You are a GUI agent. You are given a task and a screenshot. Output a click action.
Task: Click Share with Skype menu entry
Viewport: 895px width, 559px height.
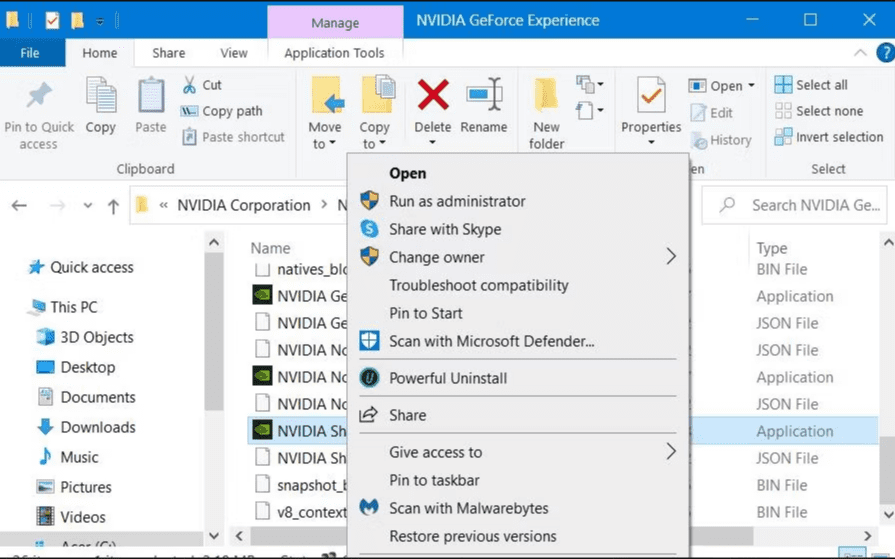[445, 229]
